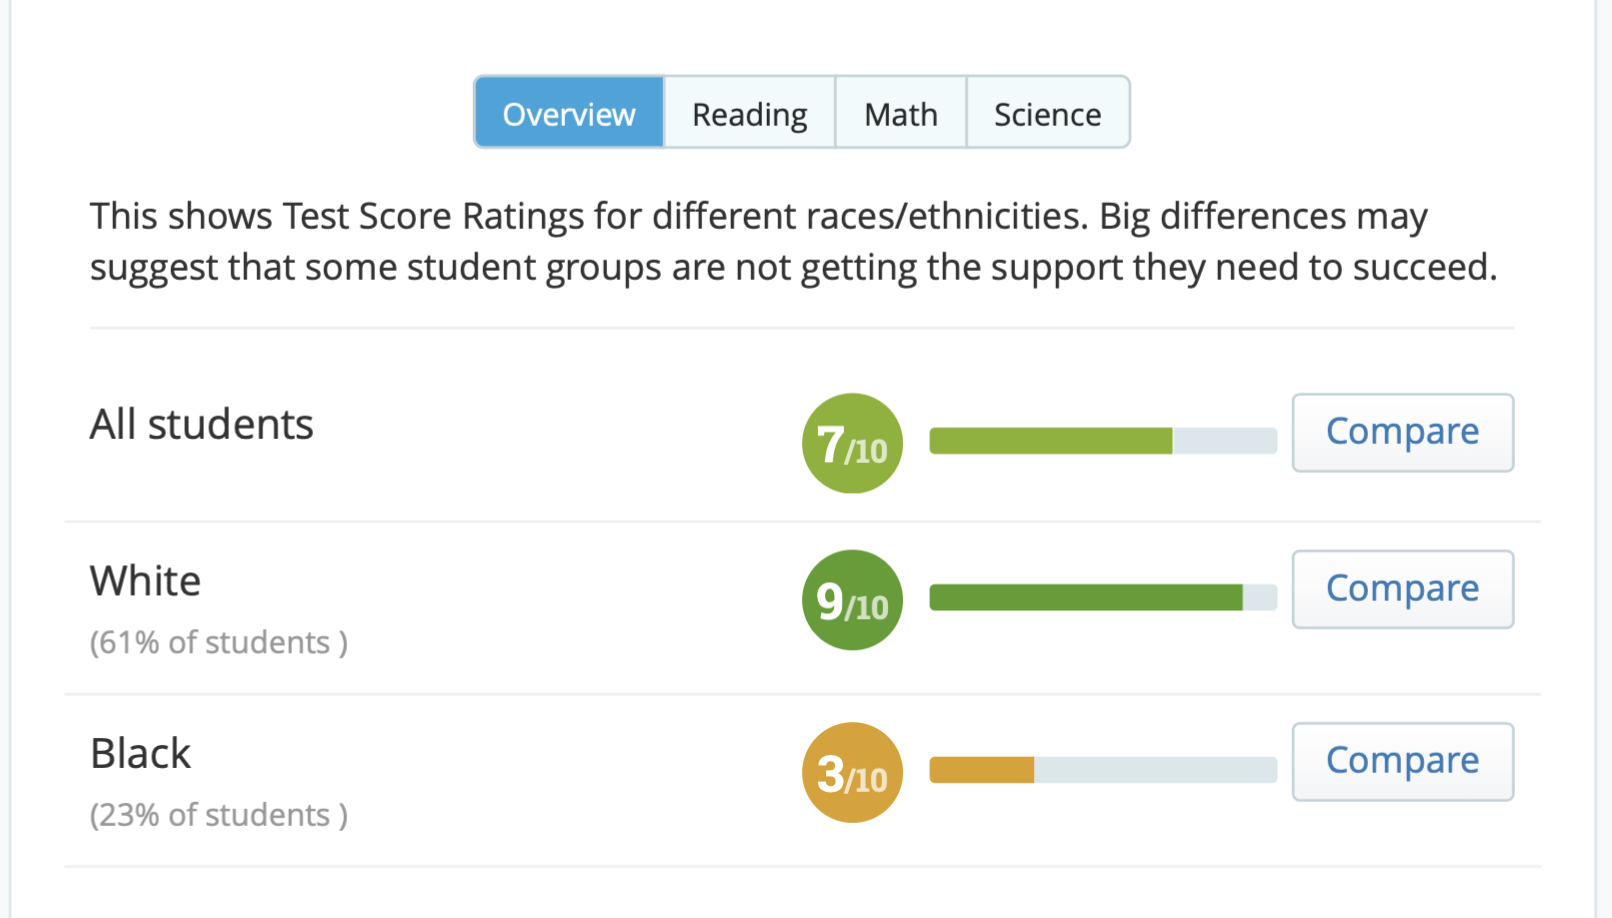Viewport: 1612px width, 918px height.
Task: Select the Black group label
Action: point(141,753)
